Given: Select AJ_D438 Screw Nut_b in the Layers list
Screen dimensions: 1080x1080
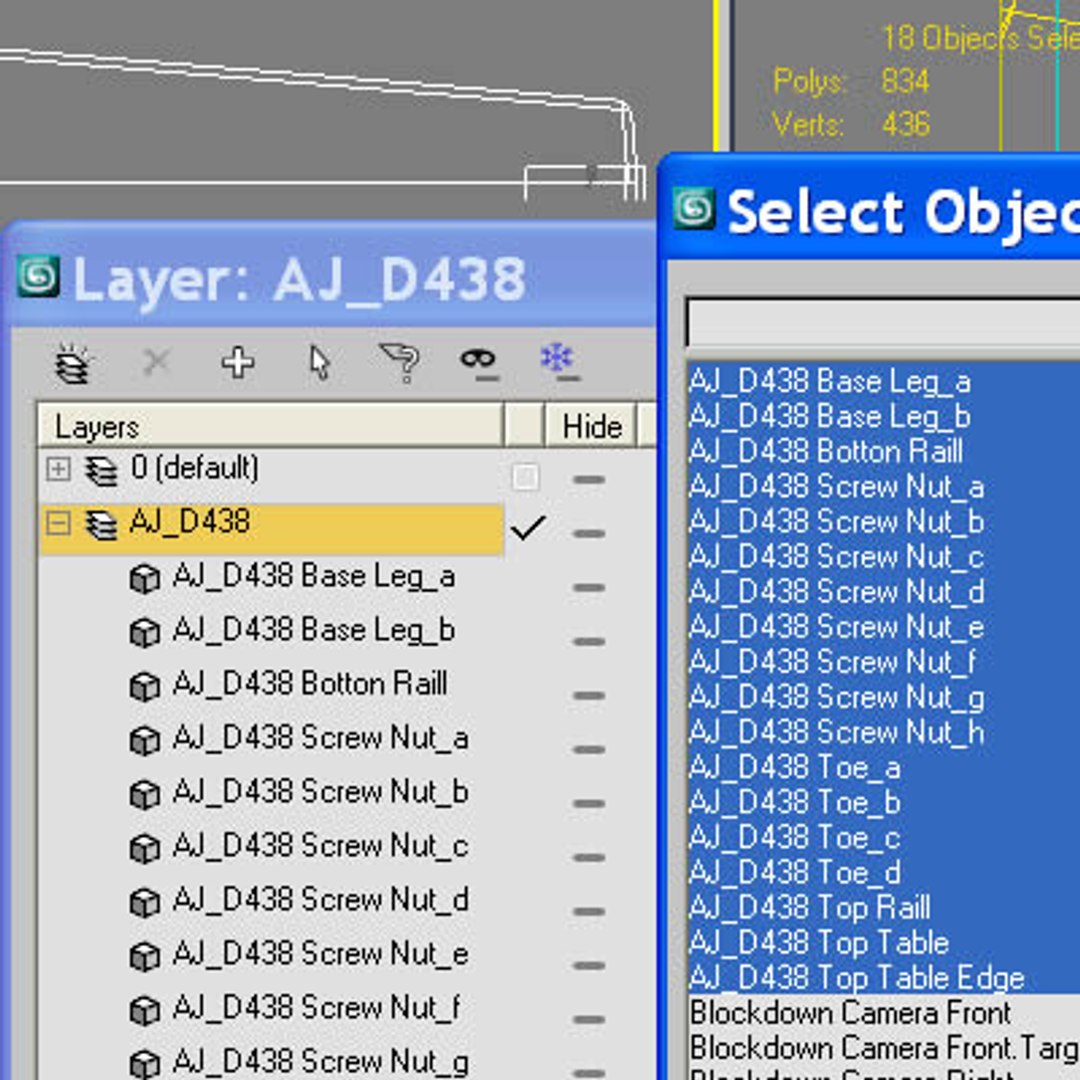Looking at the screenshot, I should (x=320, y=793).
